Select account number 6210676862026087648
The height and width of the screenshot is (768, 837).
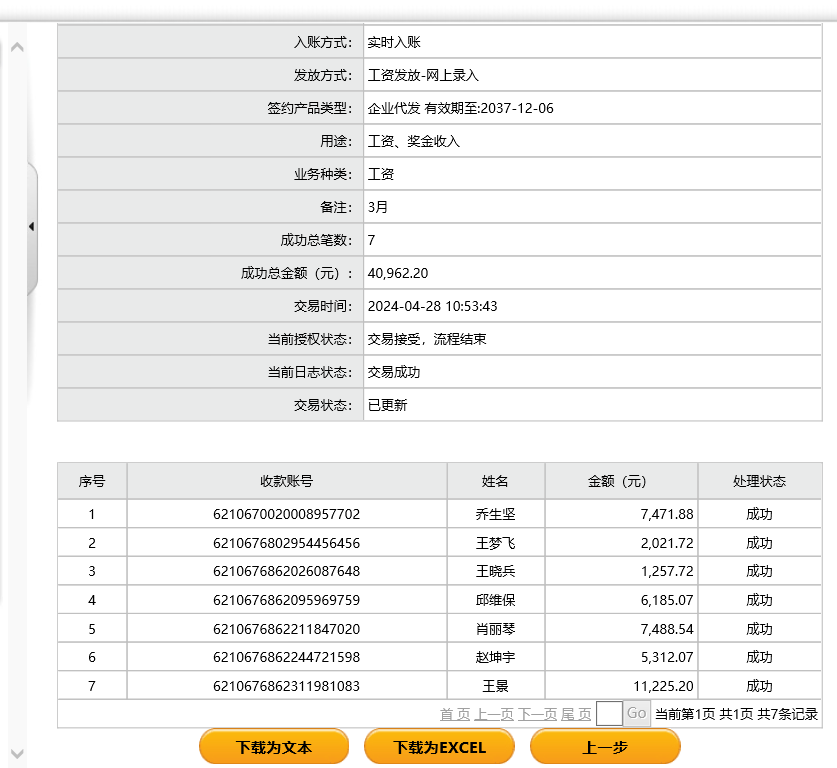[x=287, y=572]
